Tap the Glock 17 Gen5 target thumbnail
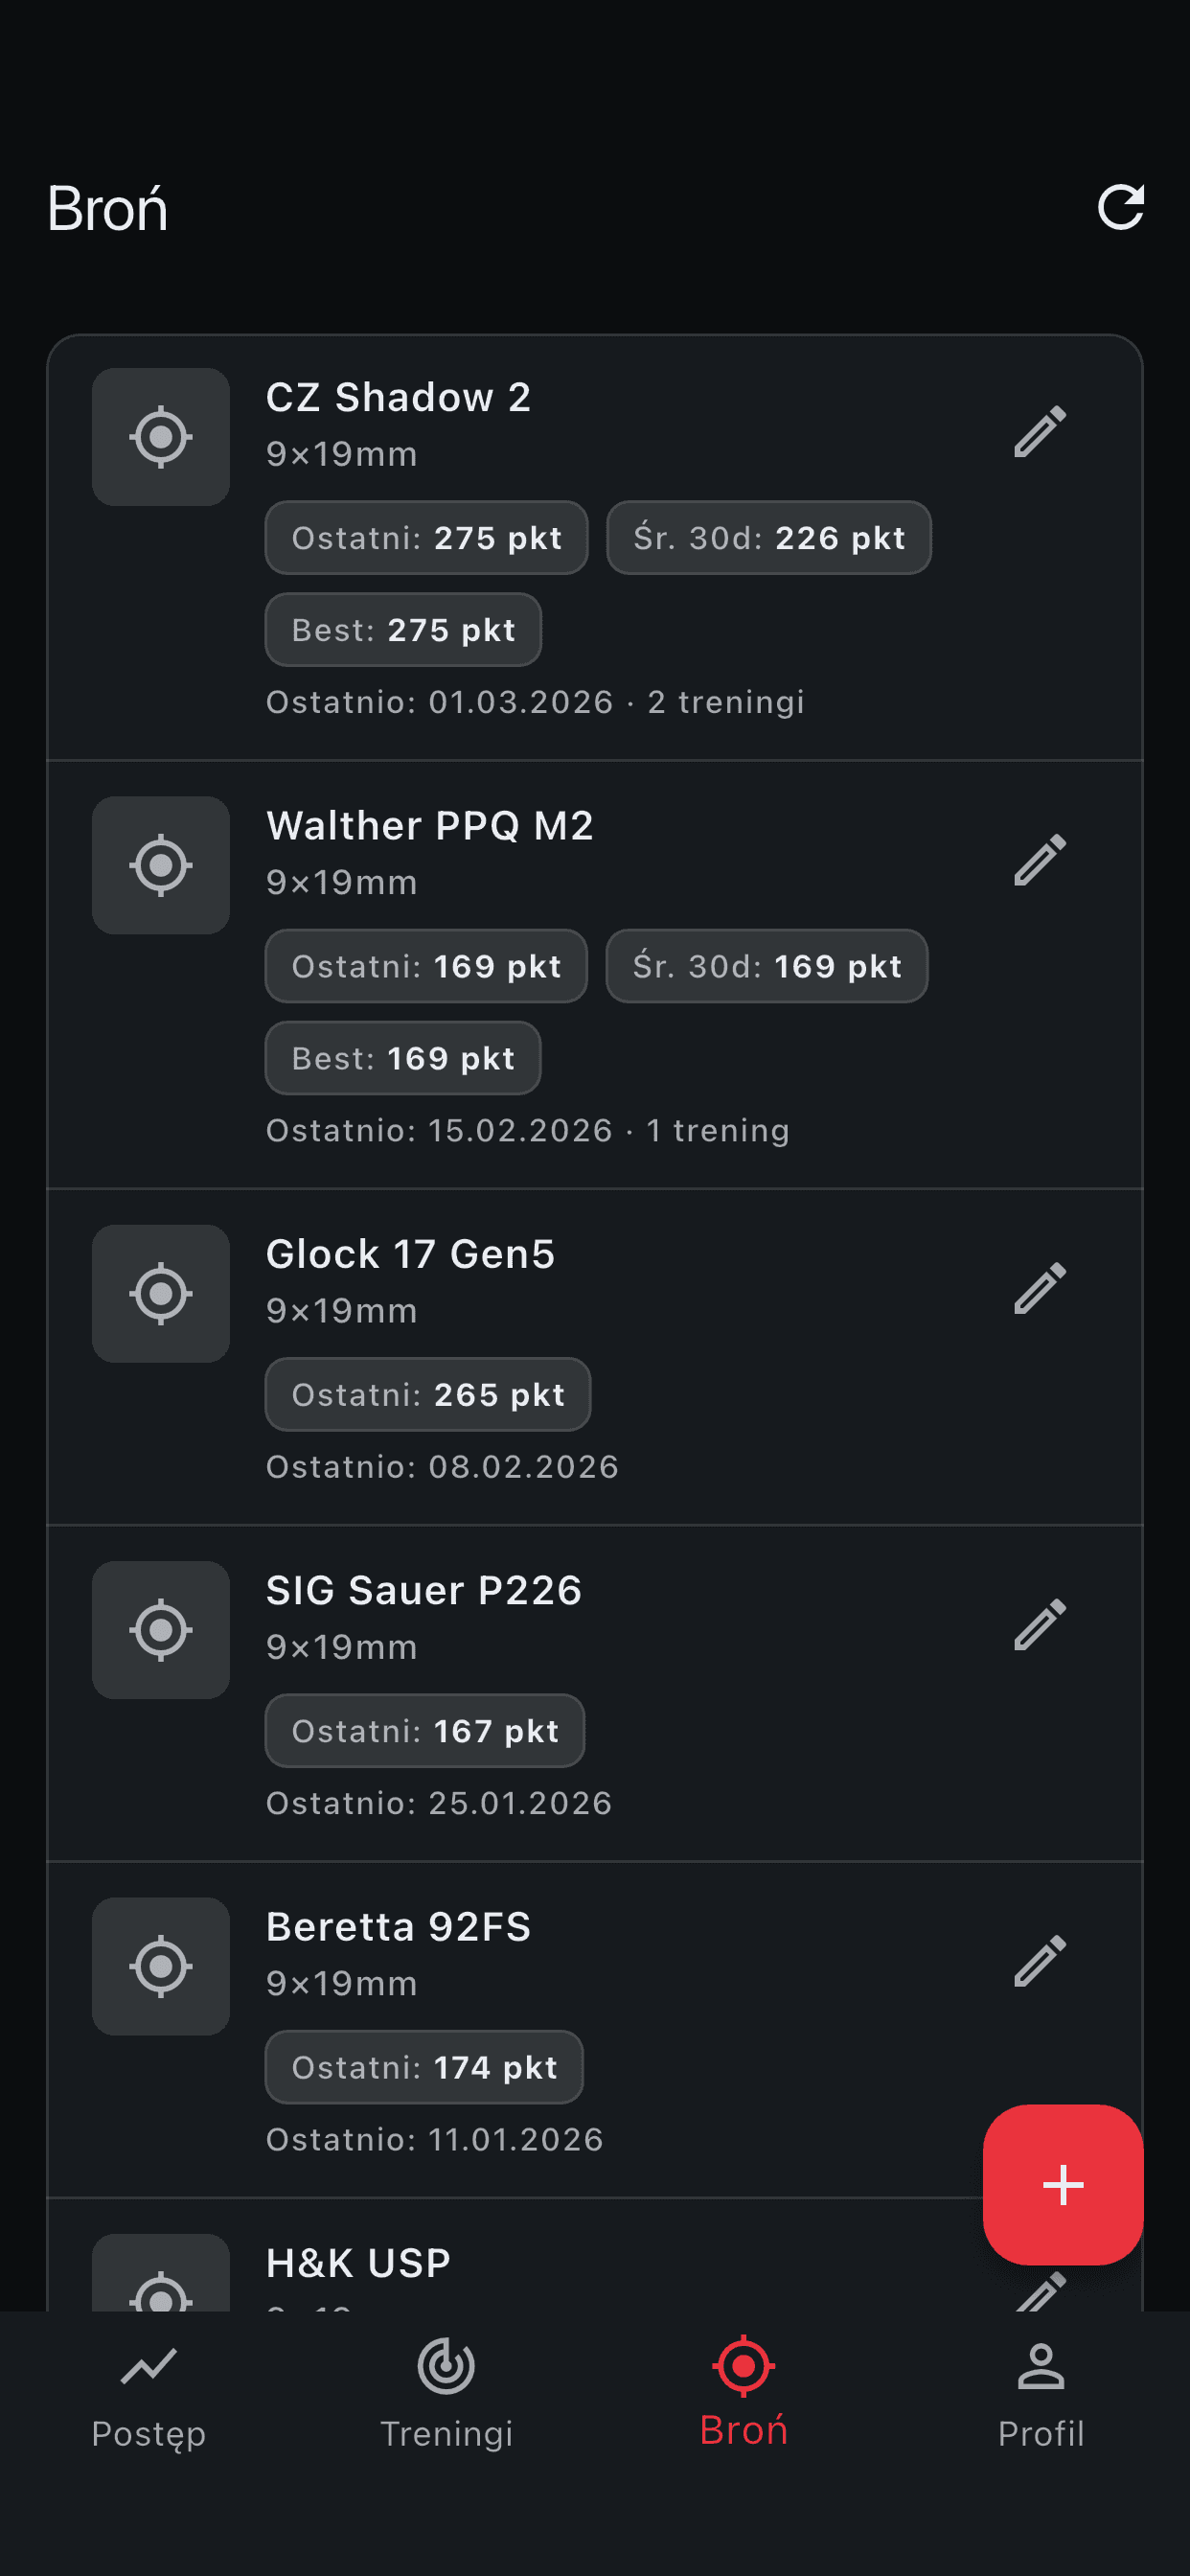Viewport: 1190px width, 2576px height. click(161, 1294)
